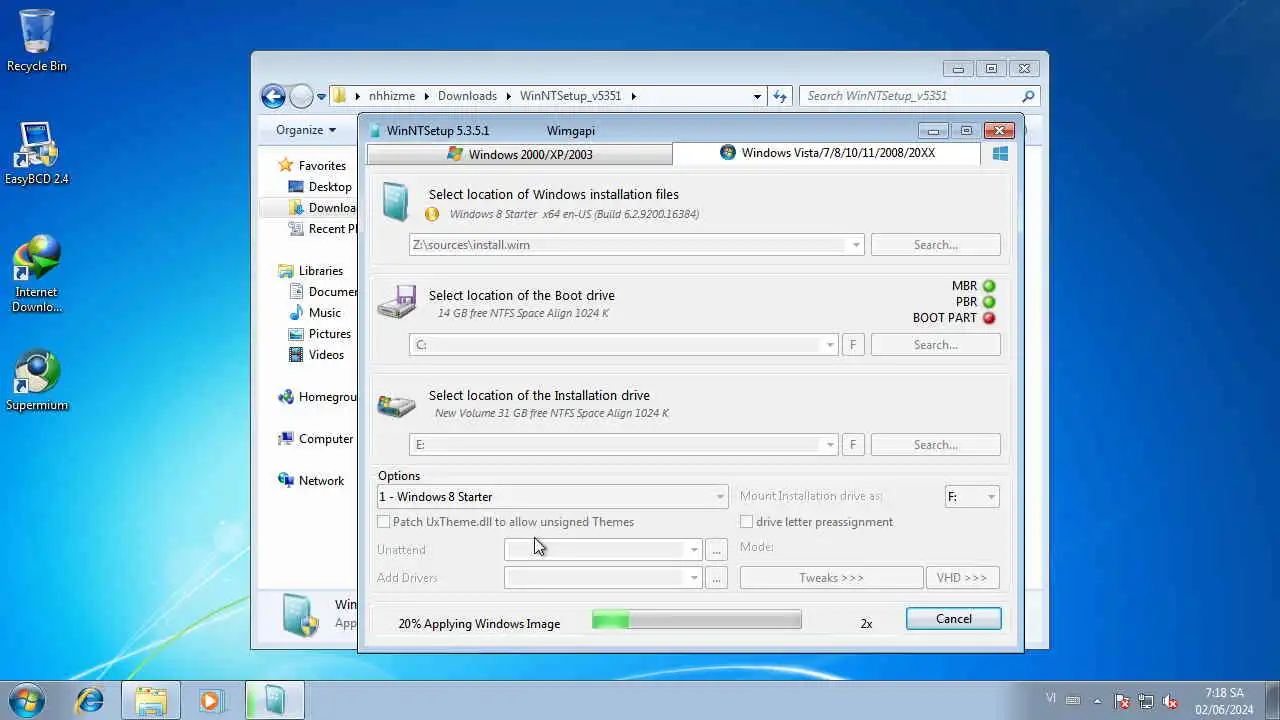
Task: Open Internet Download Manager desktop icon
Action: pyautogui.click(x=37, y=273)
